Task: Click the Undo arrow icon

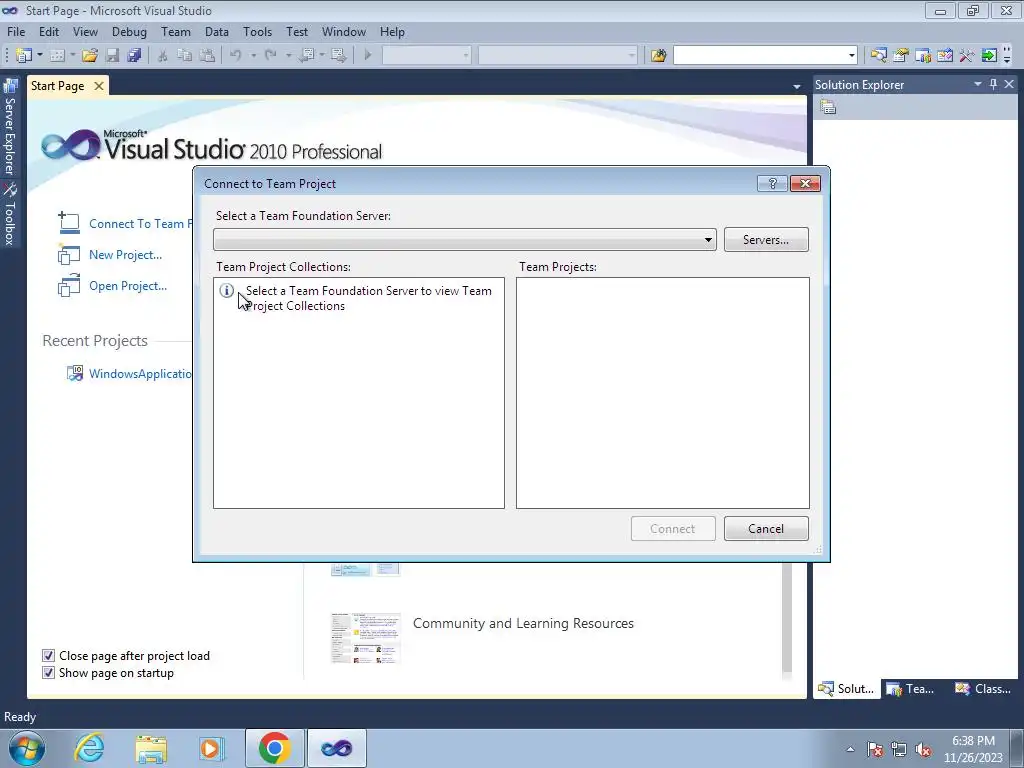Action: point(236,56)
